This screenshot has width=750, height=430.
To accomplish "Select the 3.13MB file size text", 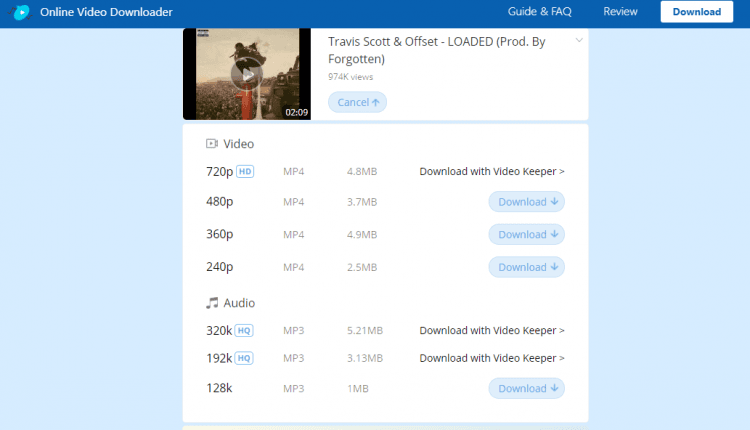I will (365, 358).
